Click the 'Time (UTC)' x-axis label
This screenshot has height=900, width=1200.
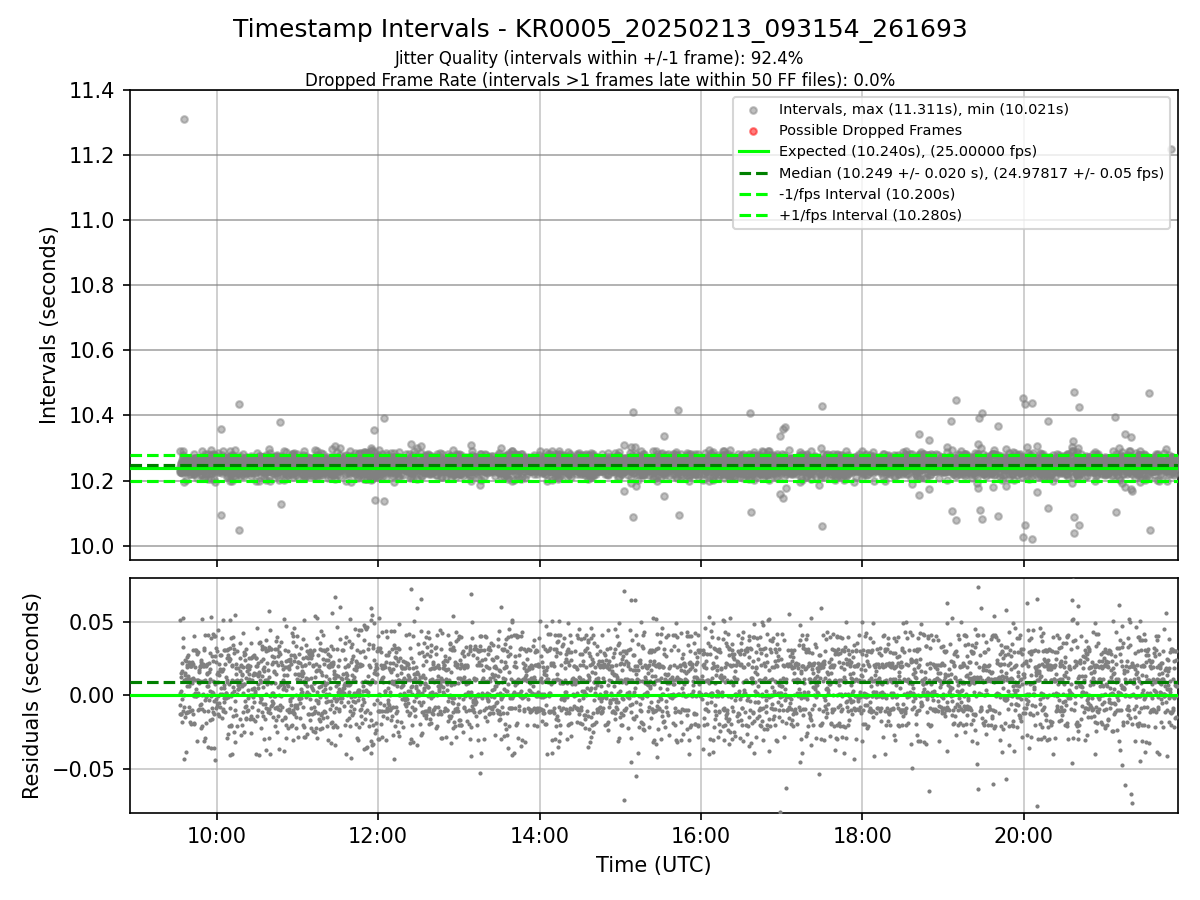[653, 865]
